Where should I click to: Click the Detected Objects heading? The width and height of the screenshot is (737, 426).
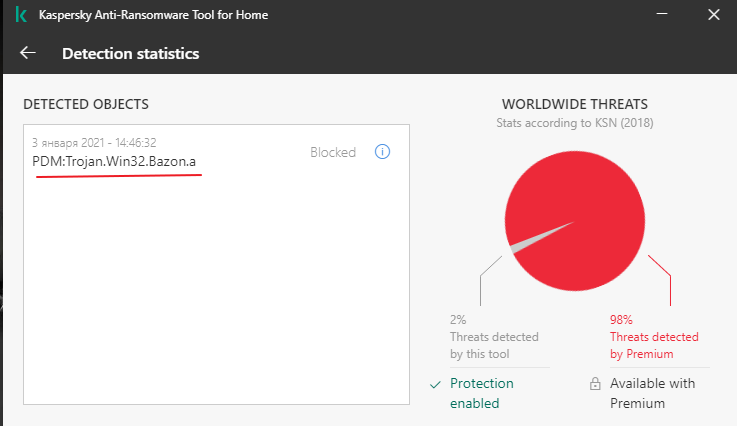pyautogui.click(x=86, y=104)
